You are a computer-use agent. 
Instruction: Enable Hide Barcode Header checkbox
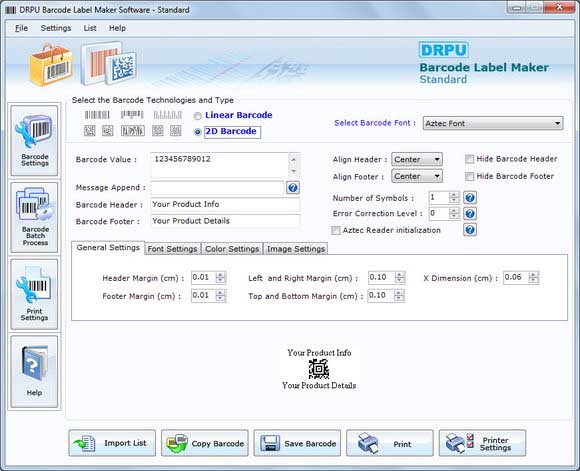click(469, 159)
